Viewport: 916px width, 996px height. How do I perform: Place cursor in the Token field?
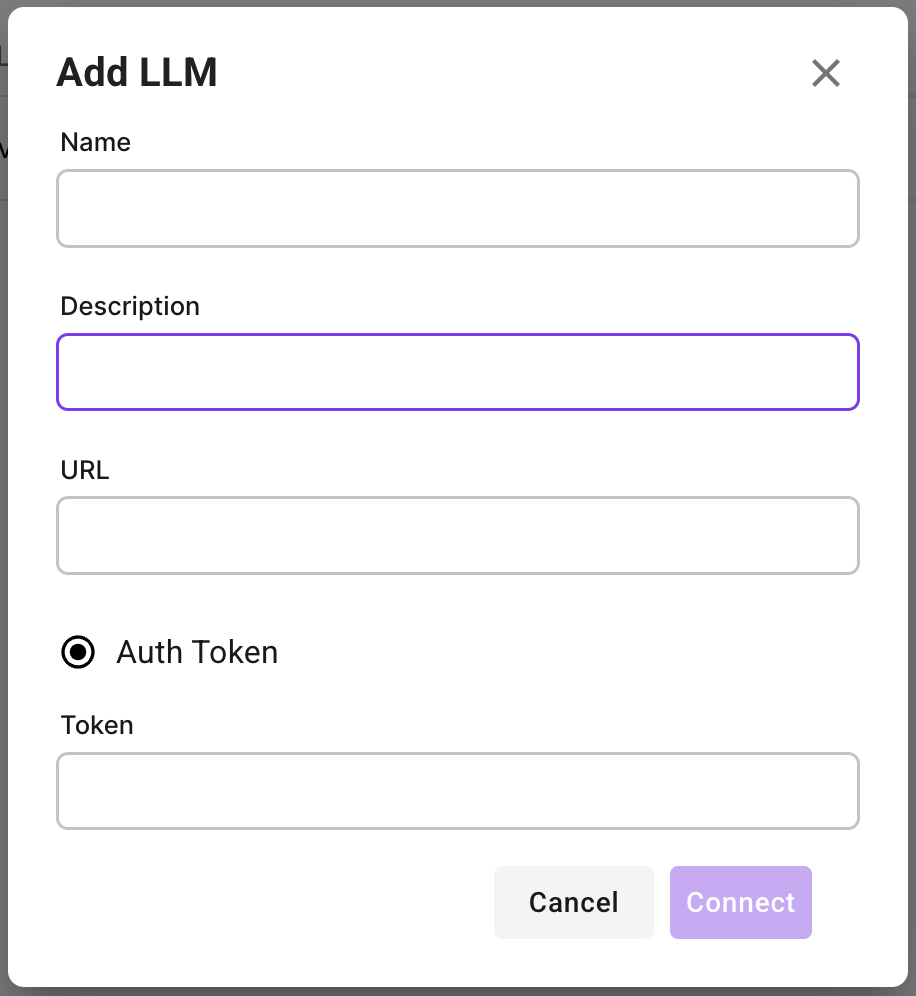point(458,791)
